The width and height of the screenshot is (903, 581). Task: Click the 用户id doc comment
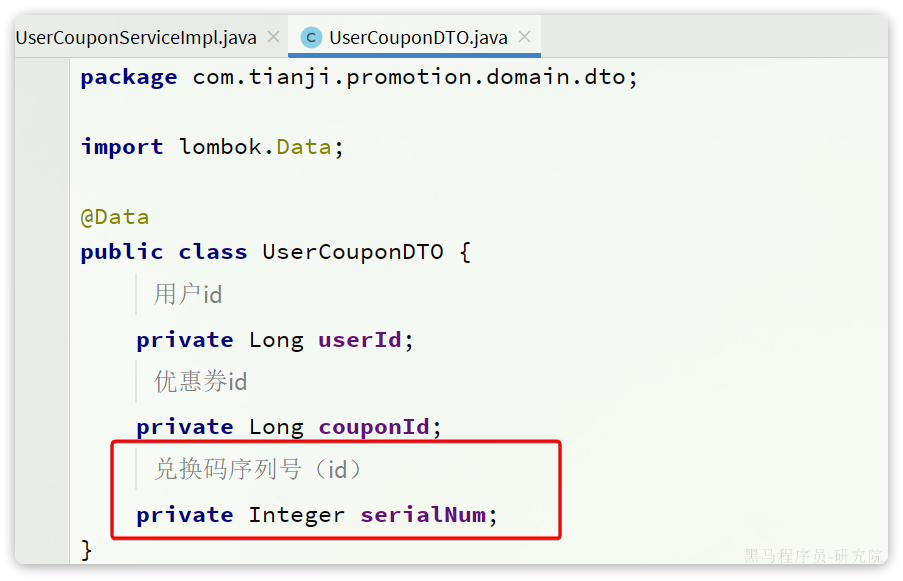[188, 294]
